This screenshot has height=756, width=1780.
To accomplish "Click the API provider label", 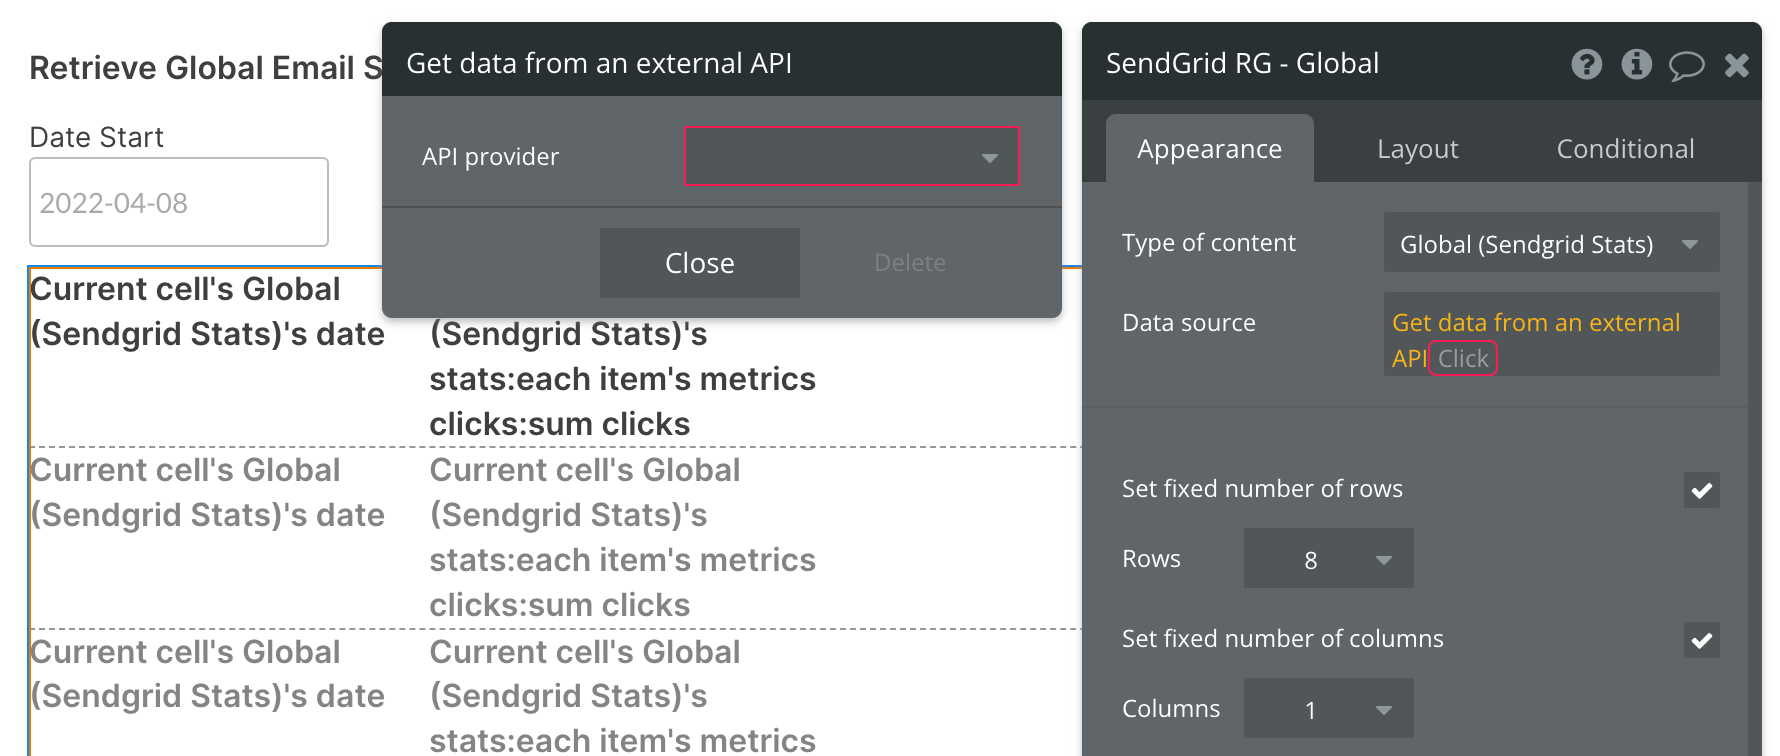I will tap(490, 156).
